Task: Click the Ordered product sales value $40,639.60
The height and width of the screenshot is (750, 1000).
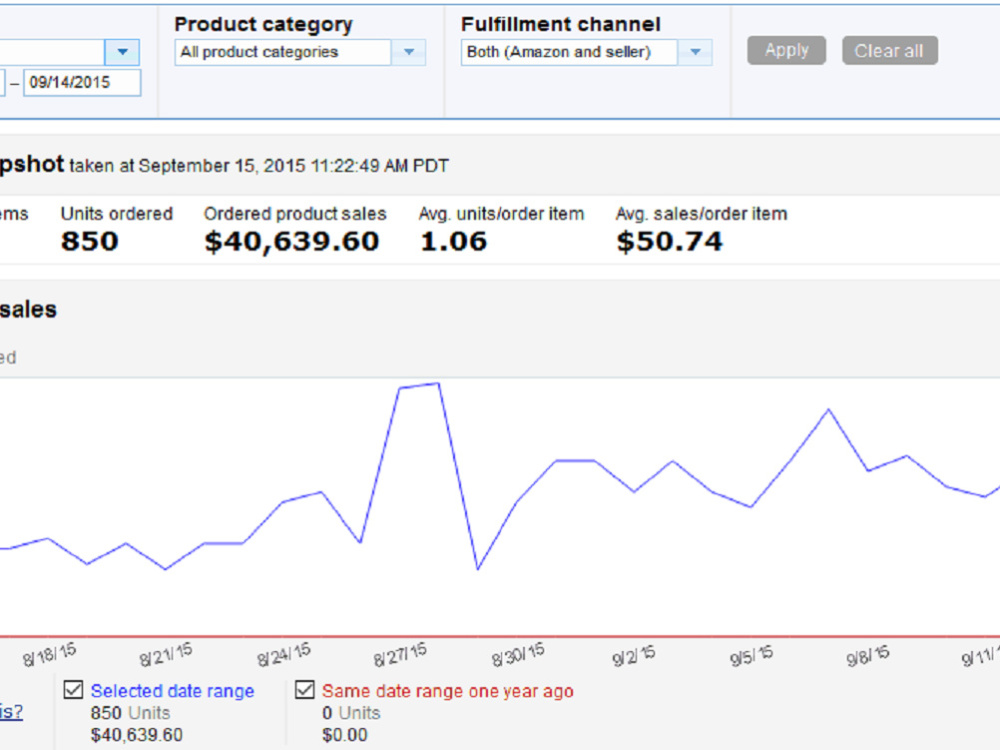Action: [x=292, y=242]
